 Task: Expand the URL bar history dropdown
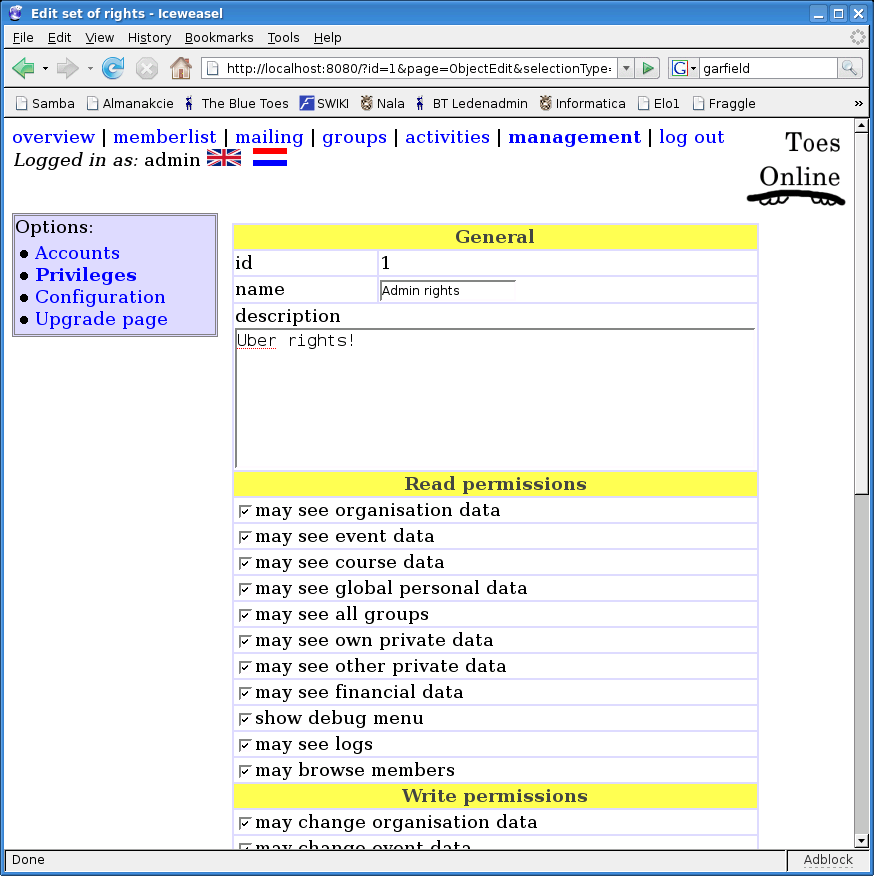click(626, 68)
